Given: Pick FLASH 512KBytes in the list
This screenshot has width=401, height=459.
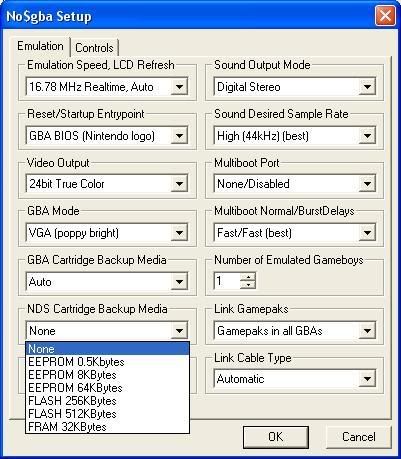Looking at the screenshot, I should coord(107,414).
